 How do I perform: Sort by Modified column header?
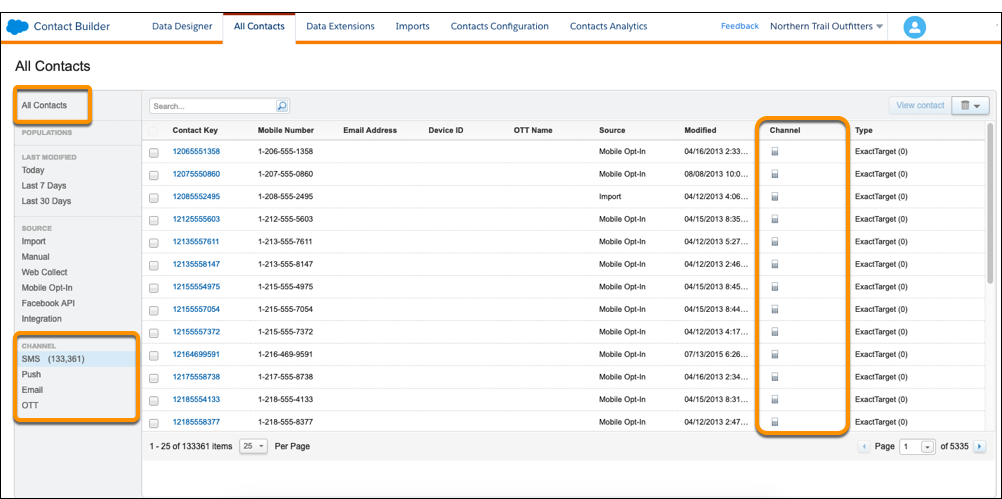click(x=700, y=130)
